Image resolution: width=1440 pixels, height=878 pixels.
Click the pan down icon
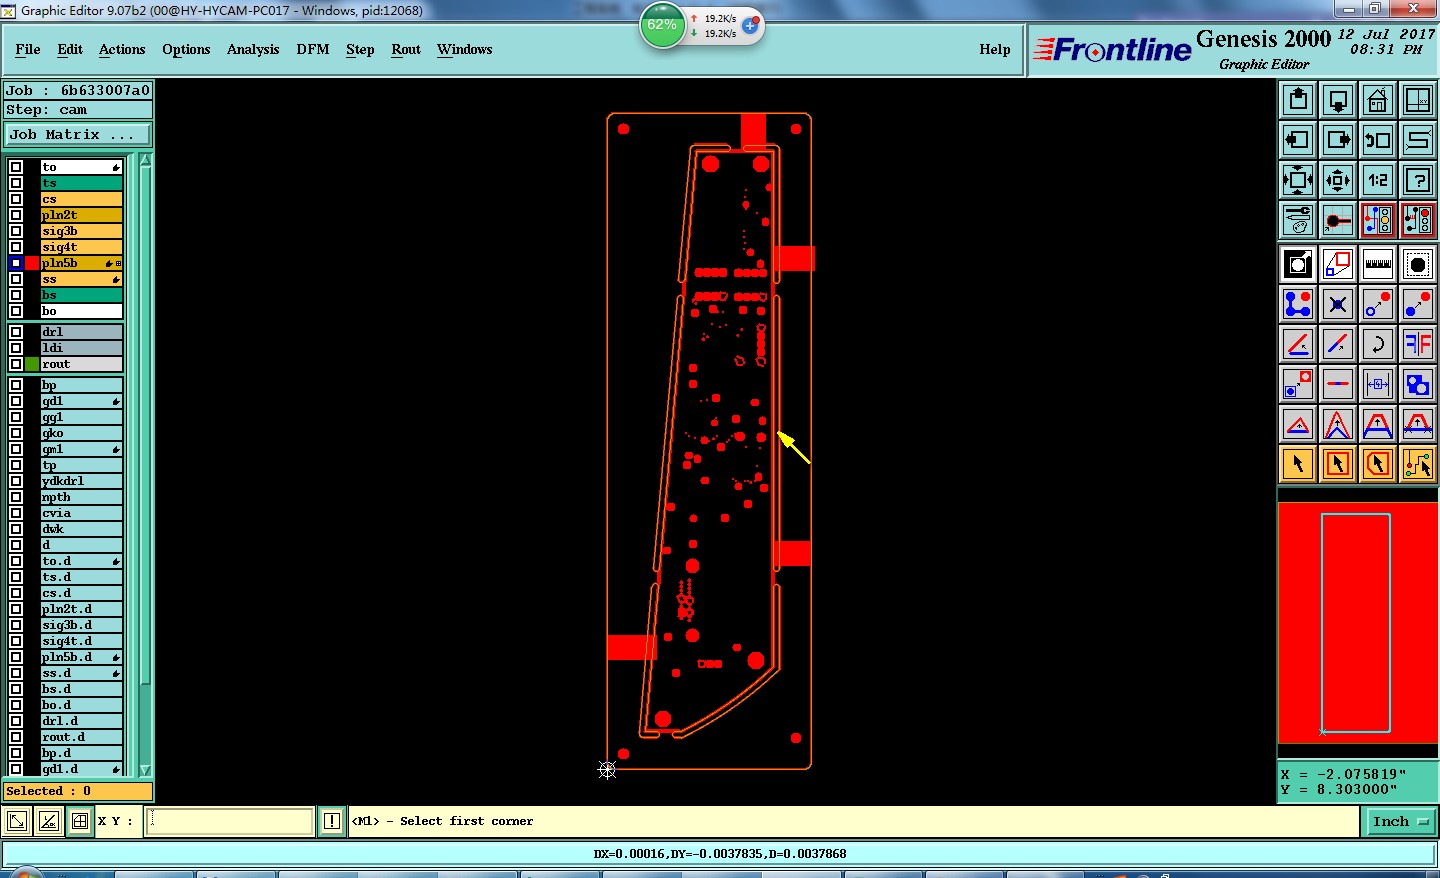click(x=1338, y=100)
